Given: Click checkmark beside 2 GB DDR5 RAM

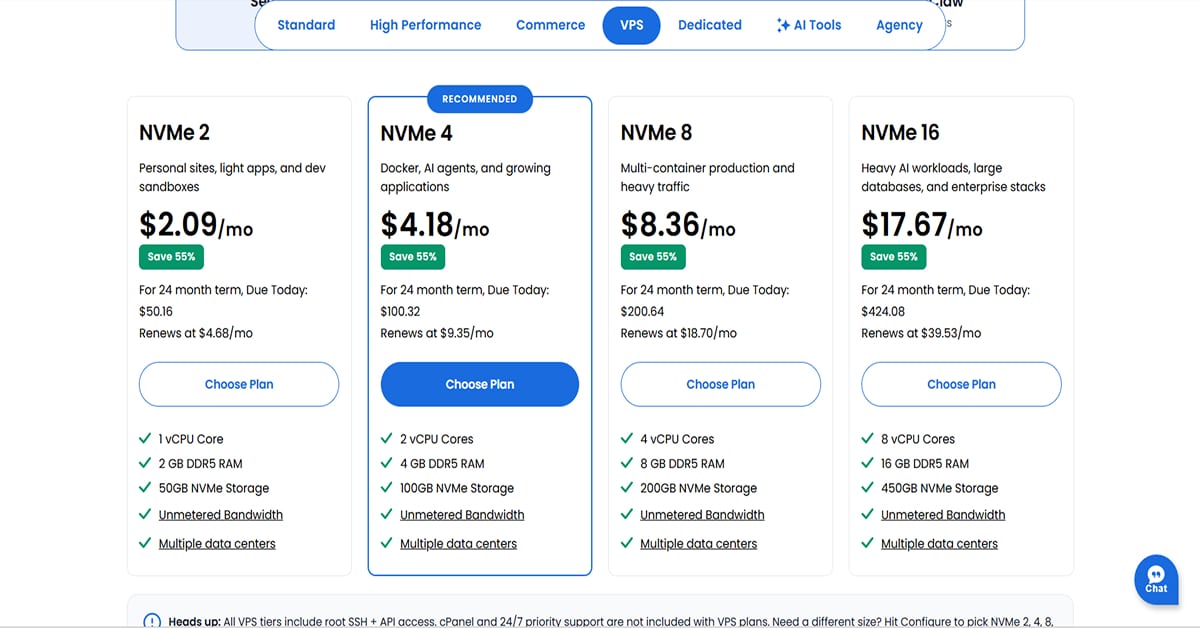Looking at the screenshot, I should click(146, 463).
